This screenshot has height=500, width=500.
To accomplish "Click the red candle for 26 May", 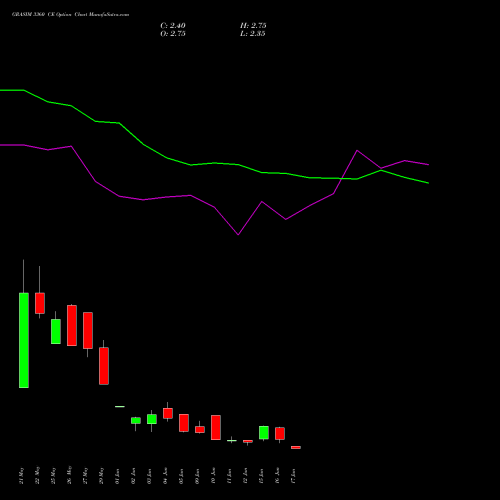I will [72, 325].
